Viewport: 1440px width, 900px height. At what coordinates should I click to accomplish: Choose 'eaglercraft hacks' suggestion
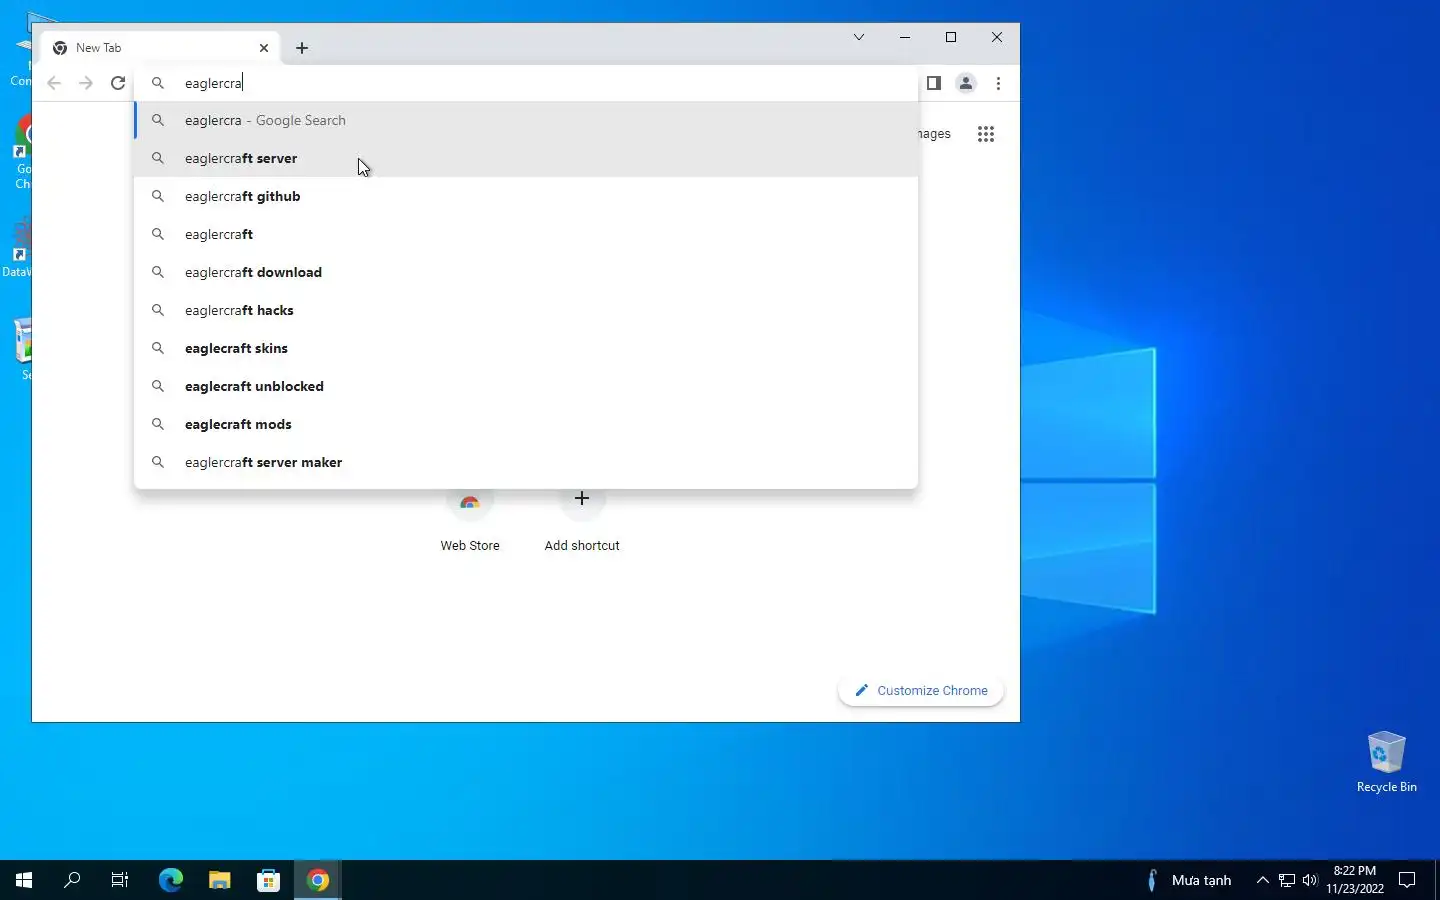click(x=527, y=310)
